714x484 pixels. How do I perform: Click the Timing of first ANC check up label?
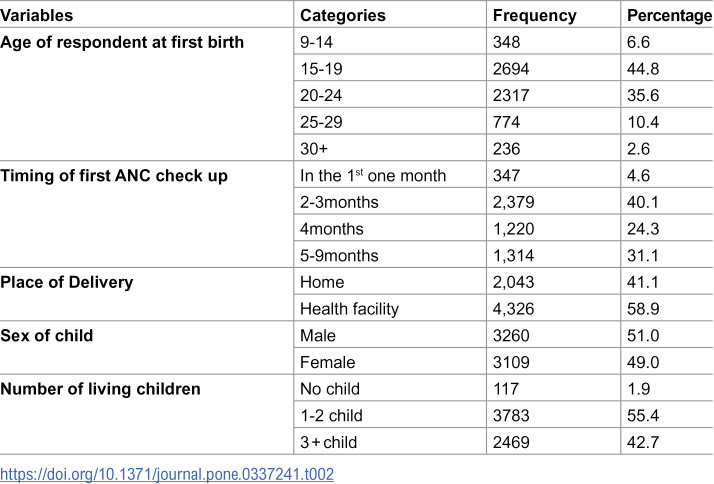114,176
